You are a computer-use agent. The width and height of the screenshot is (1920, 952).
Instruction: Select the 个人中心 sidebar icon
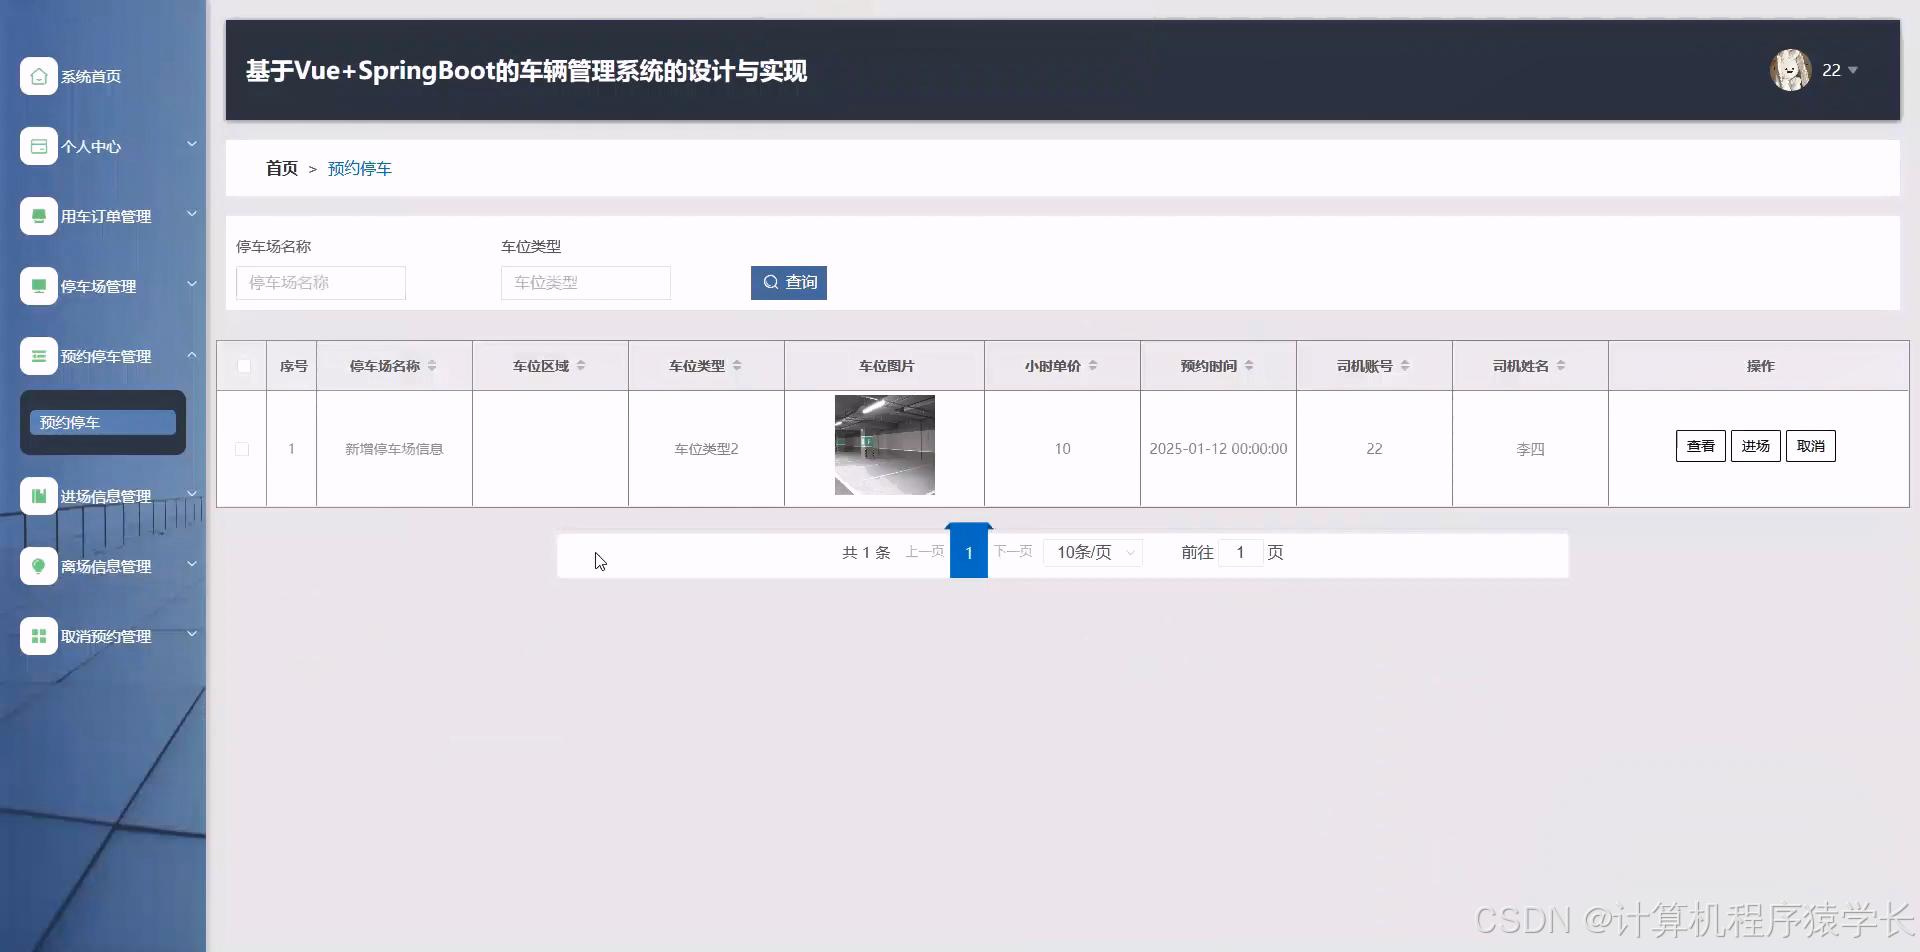pyautogui.click(x=38, y=145)
